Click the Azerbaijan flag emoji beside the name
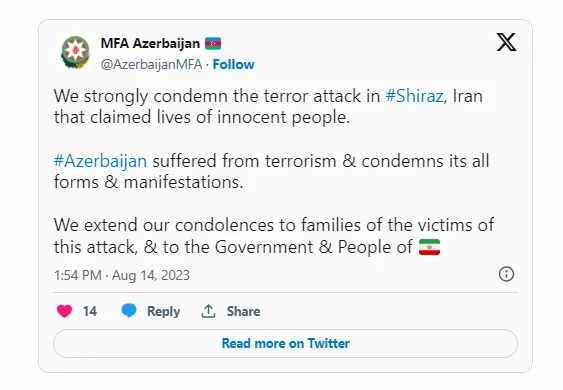The image size is (563, 390). click(213, 44)
